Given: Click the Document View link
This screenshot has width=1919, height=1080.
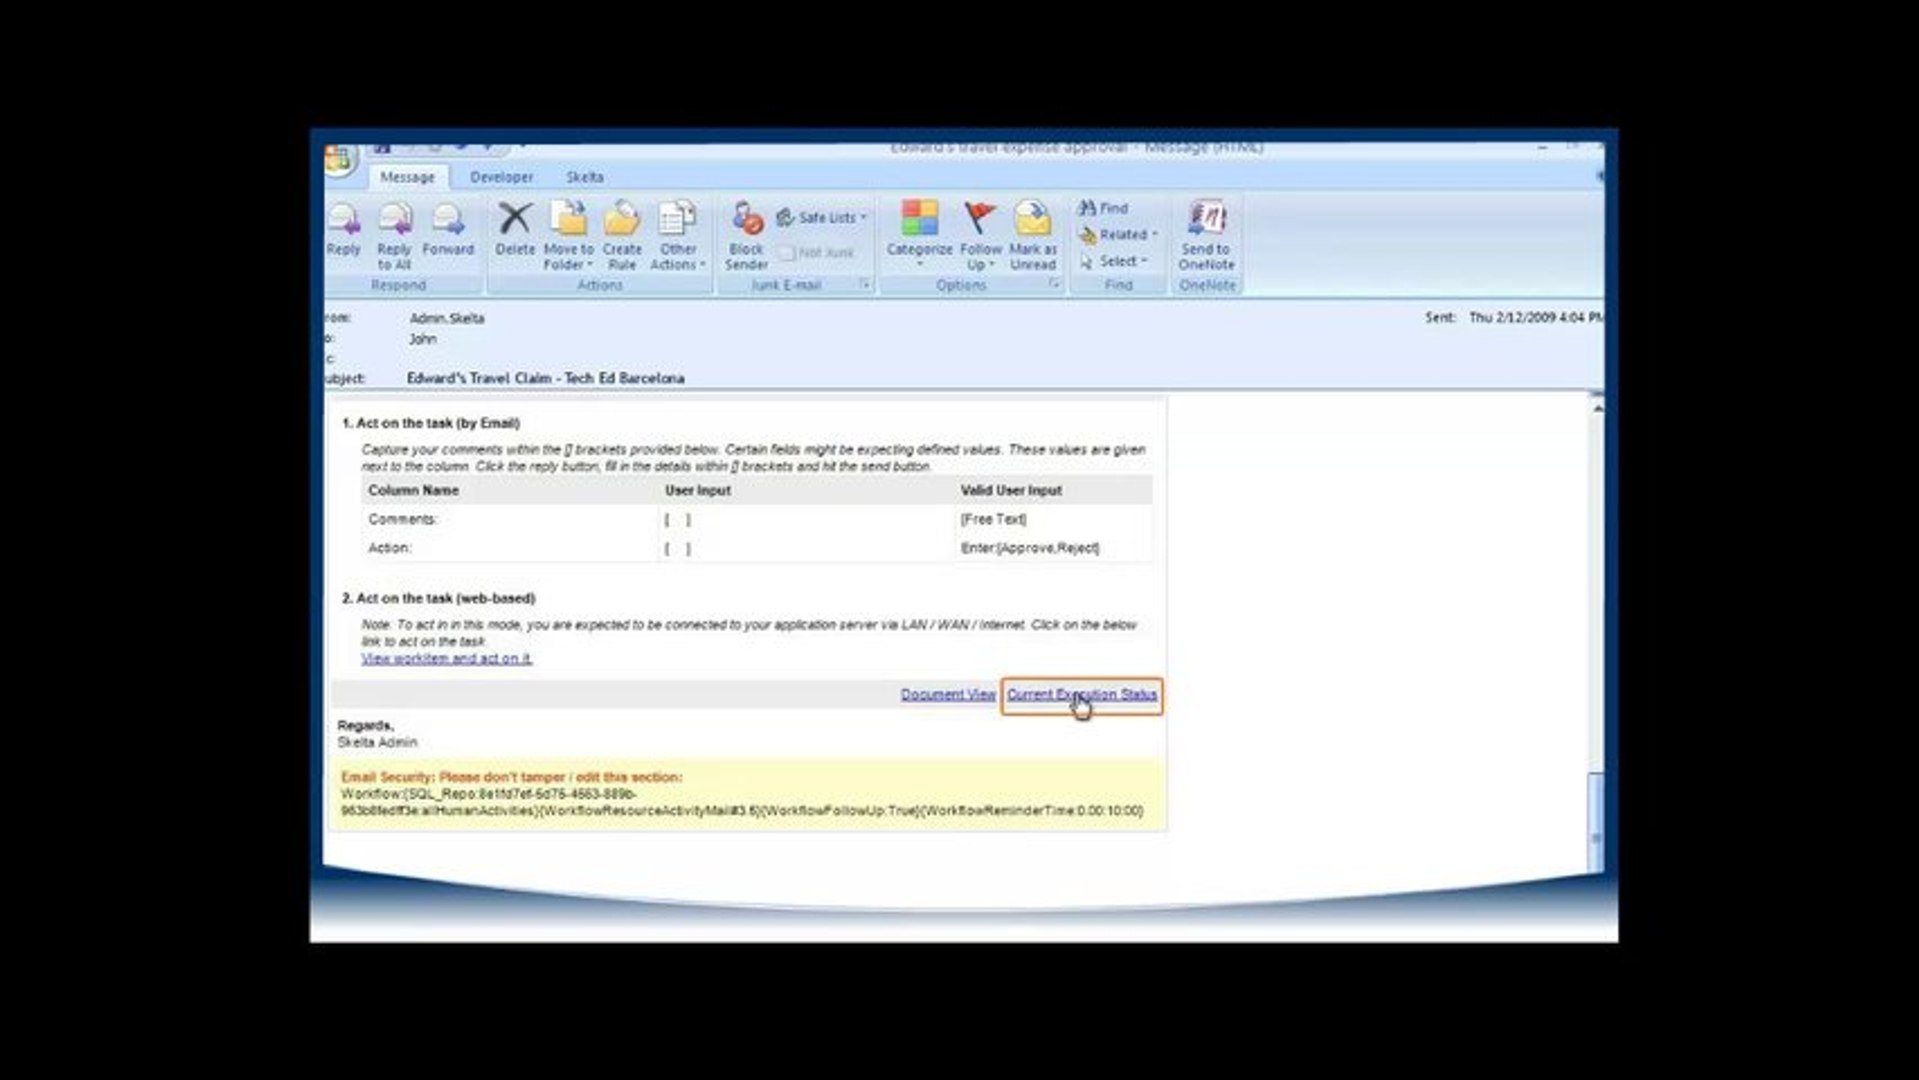Looking at the screenshot, I should click(x=948, y=693).
